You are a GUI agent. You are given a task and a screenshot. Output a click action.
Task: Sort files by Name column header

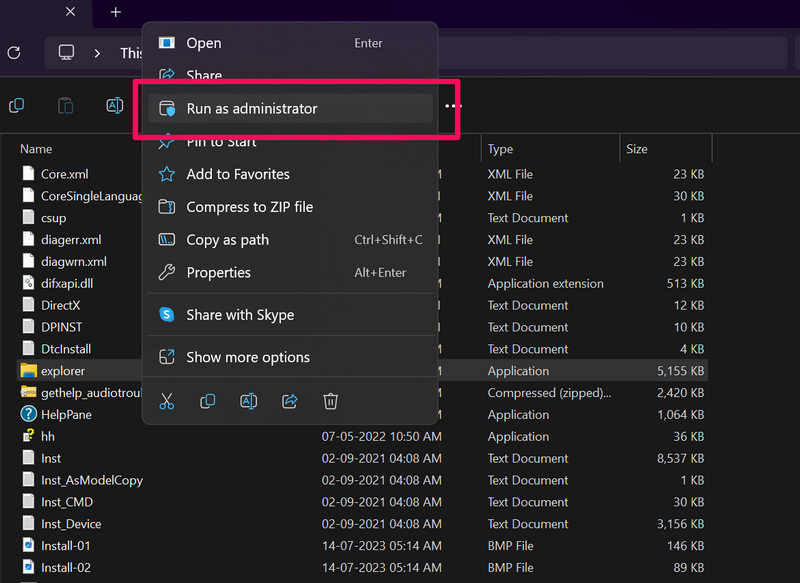pos(37,149)
